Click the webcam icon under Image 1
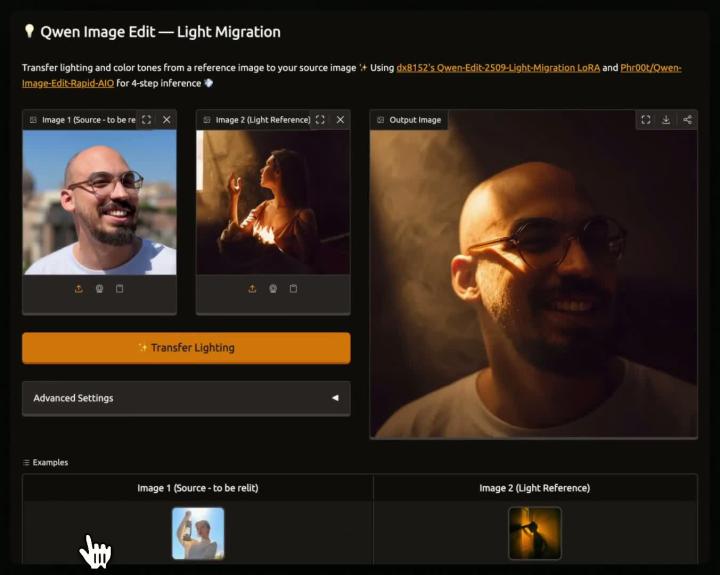720x575 pixels. point(99,289)
